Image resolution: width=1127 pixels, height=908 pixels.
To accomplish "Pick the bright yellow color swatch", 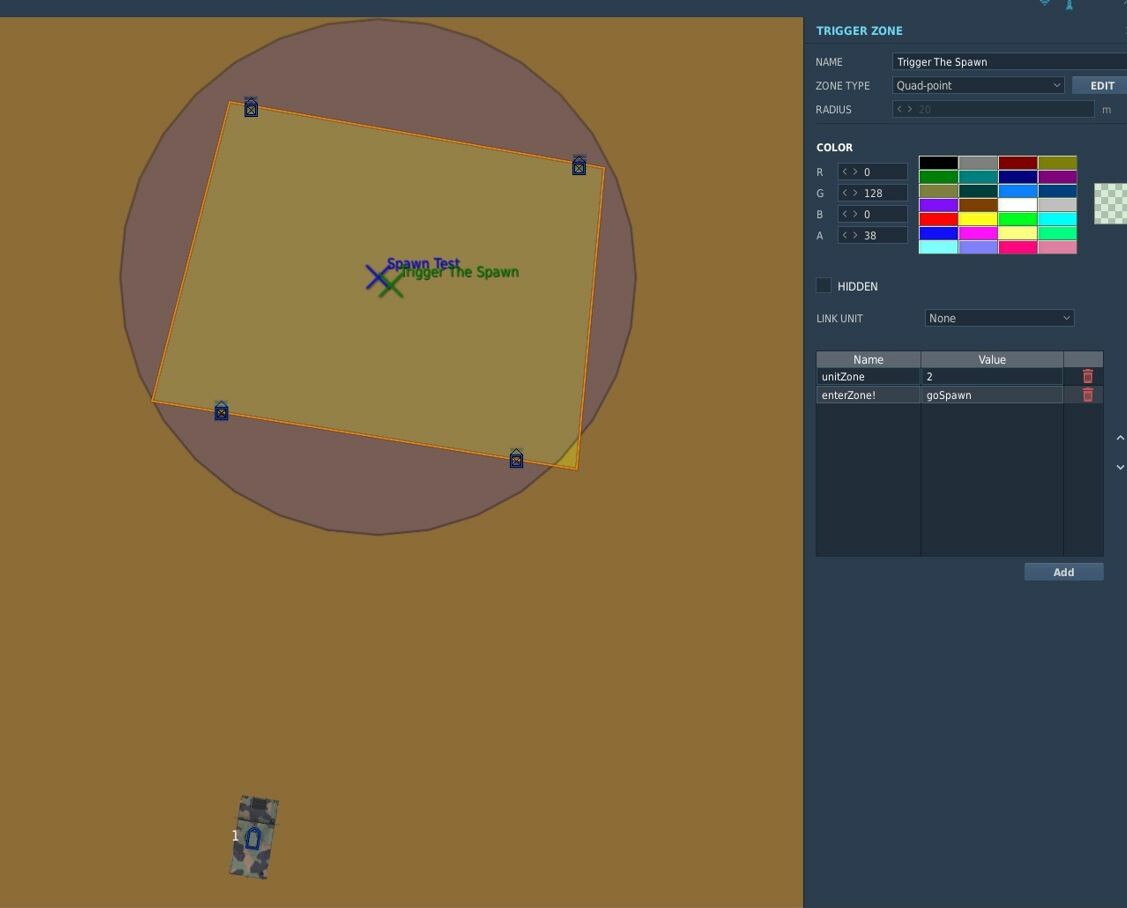I will click(978, 219).
